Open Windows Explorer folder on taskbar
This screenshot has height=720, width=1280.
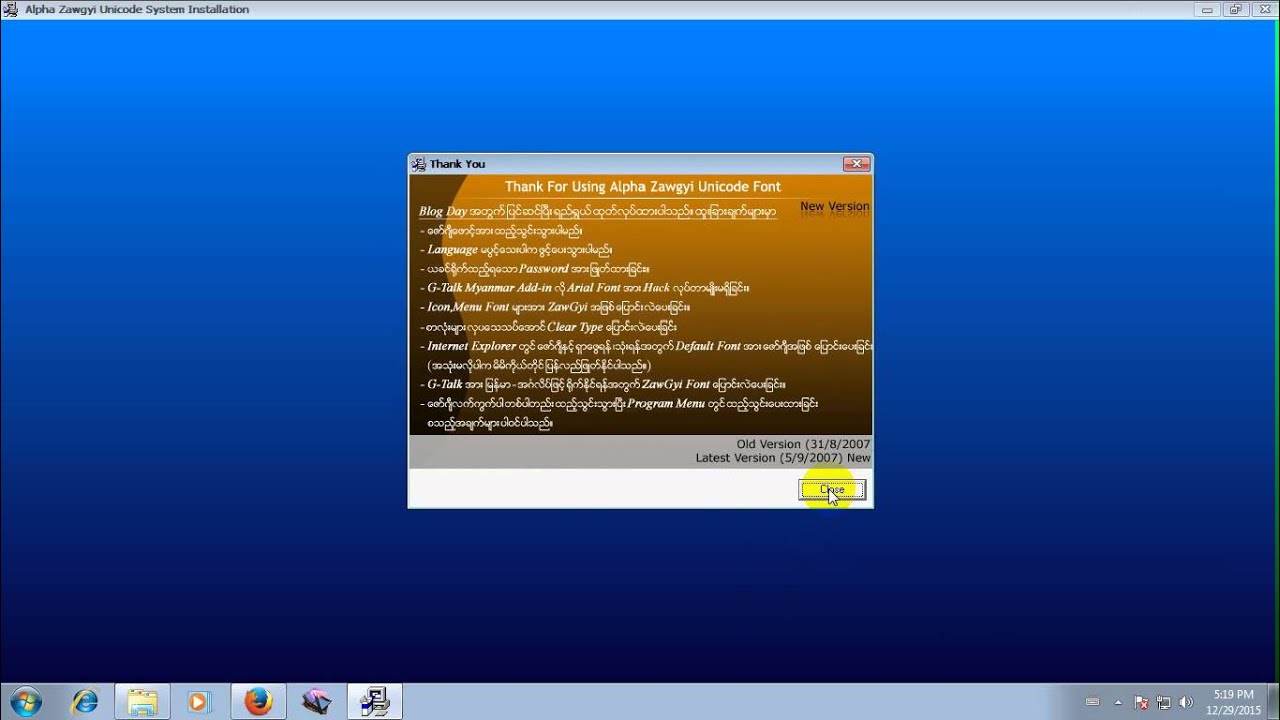tap(142, 702)
